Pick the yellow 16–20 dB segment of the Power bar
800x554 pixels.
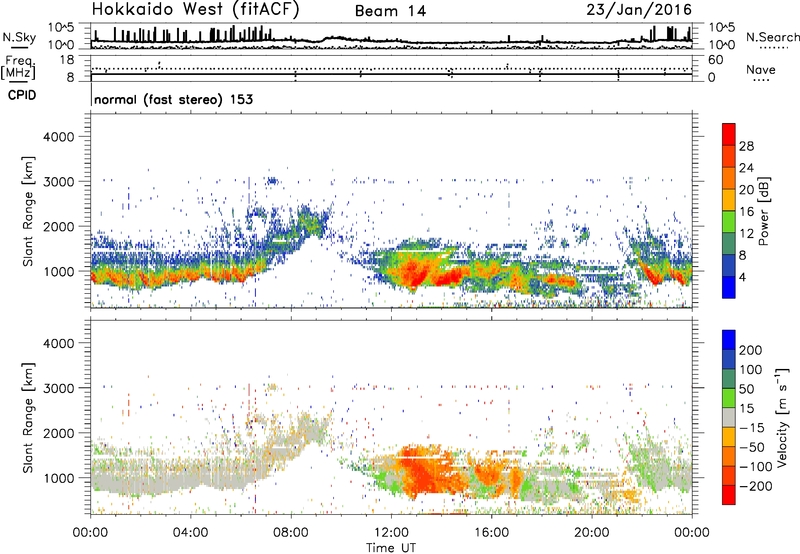[729, 199]
